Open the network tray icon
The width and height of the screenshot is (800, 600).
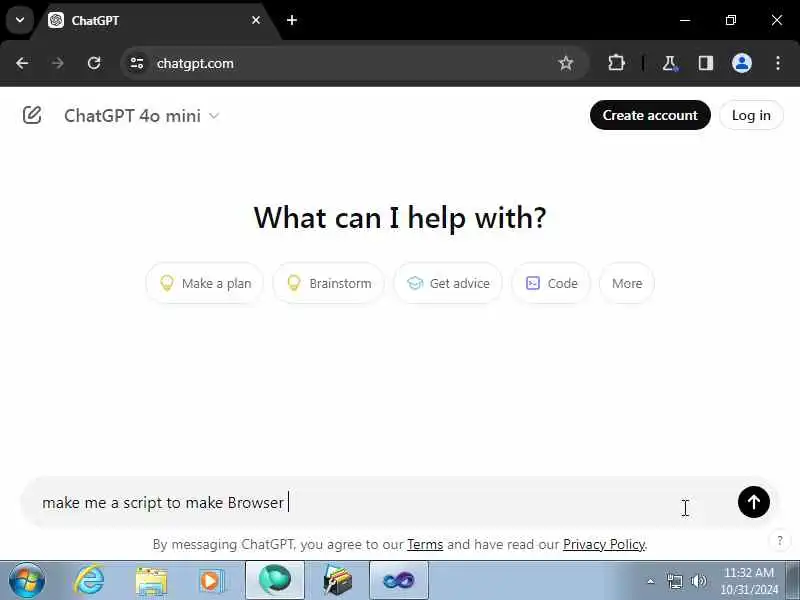tap(674, 581)
